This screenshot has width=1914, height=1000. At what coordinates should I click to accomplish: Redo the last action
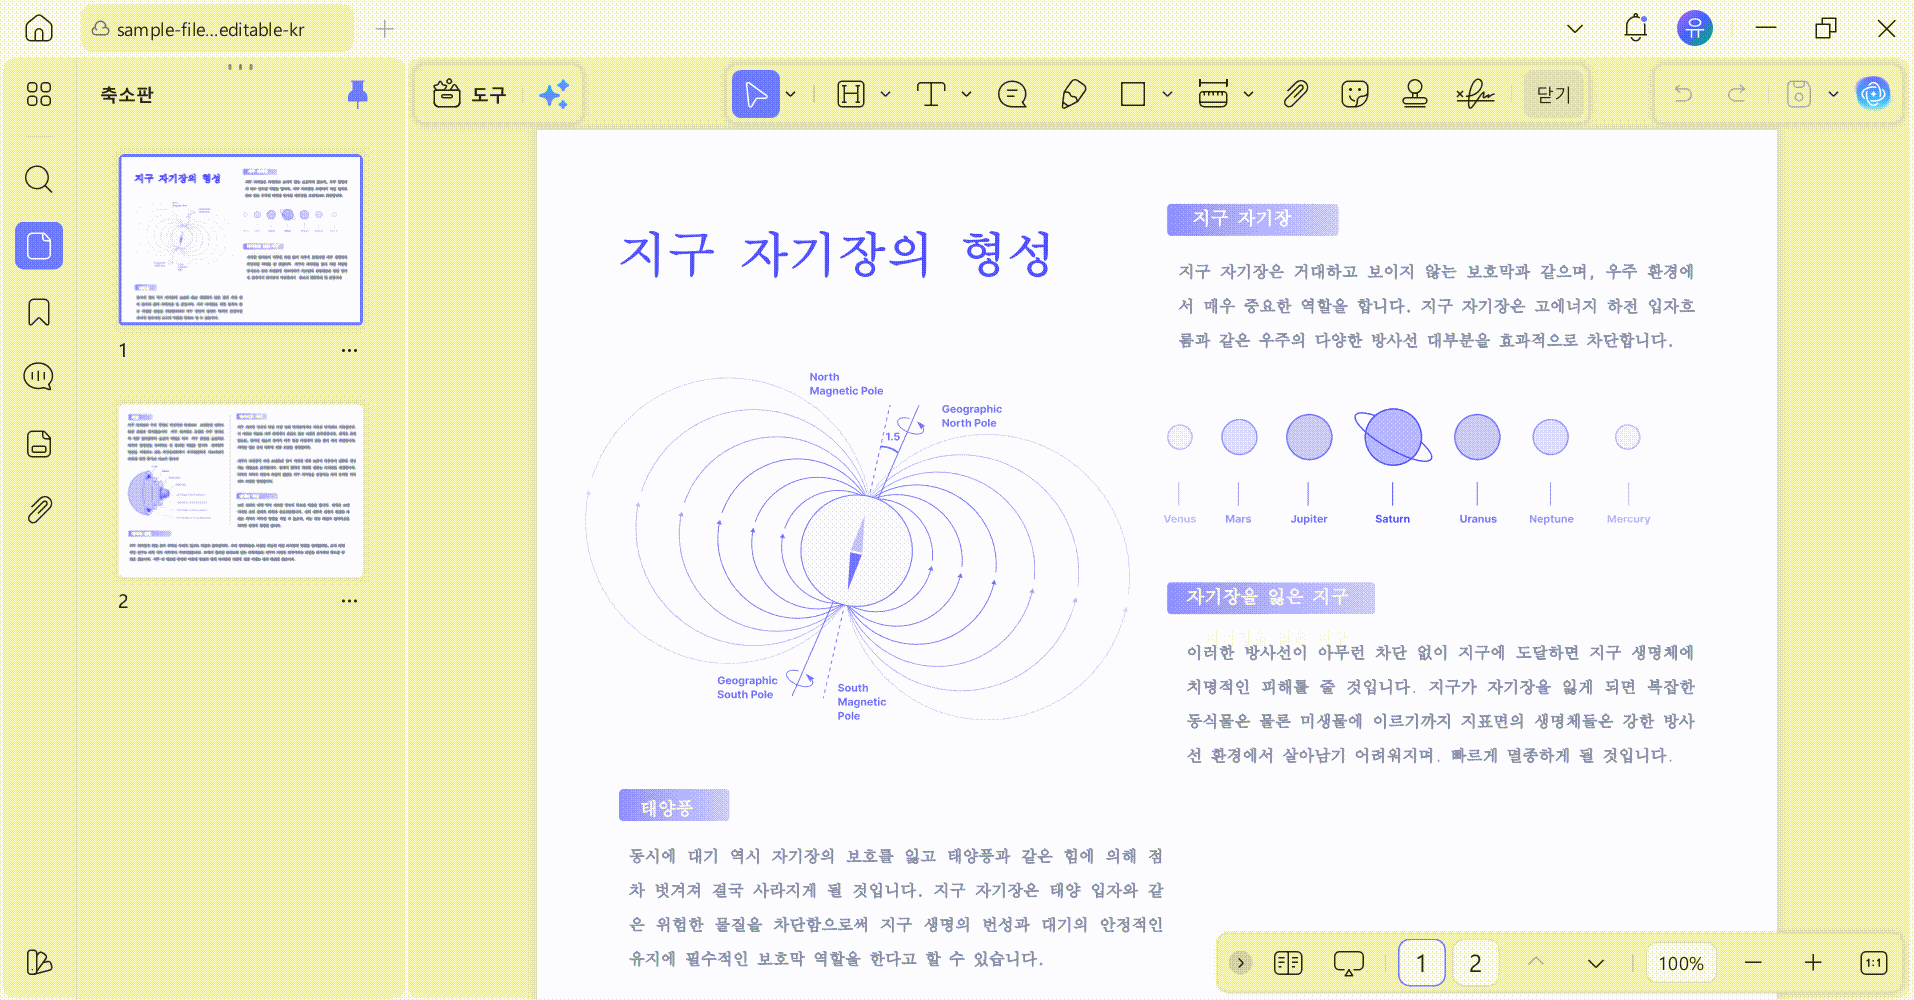pyautogui.click(x=1737, y=94)
